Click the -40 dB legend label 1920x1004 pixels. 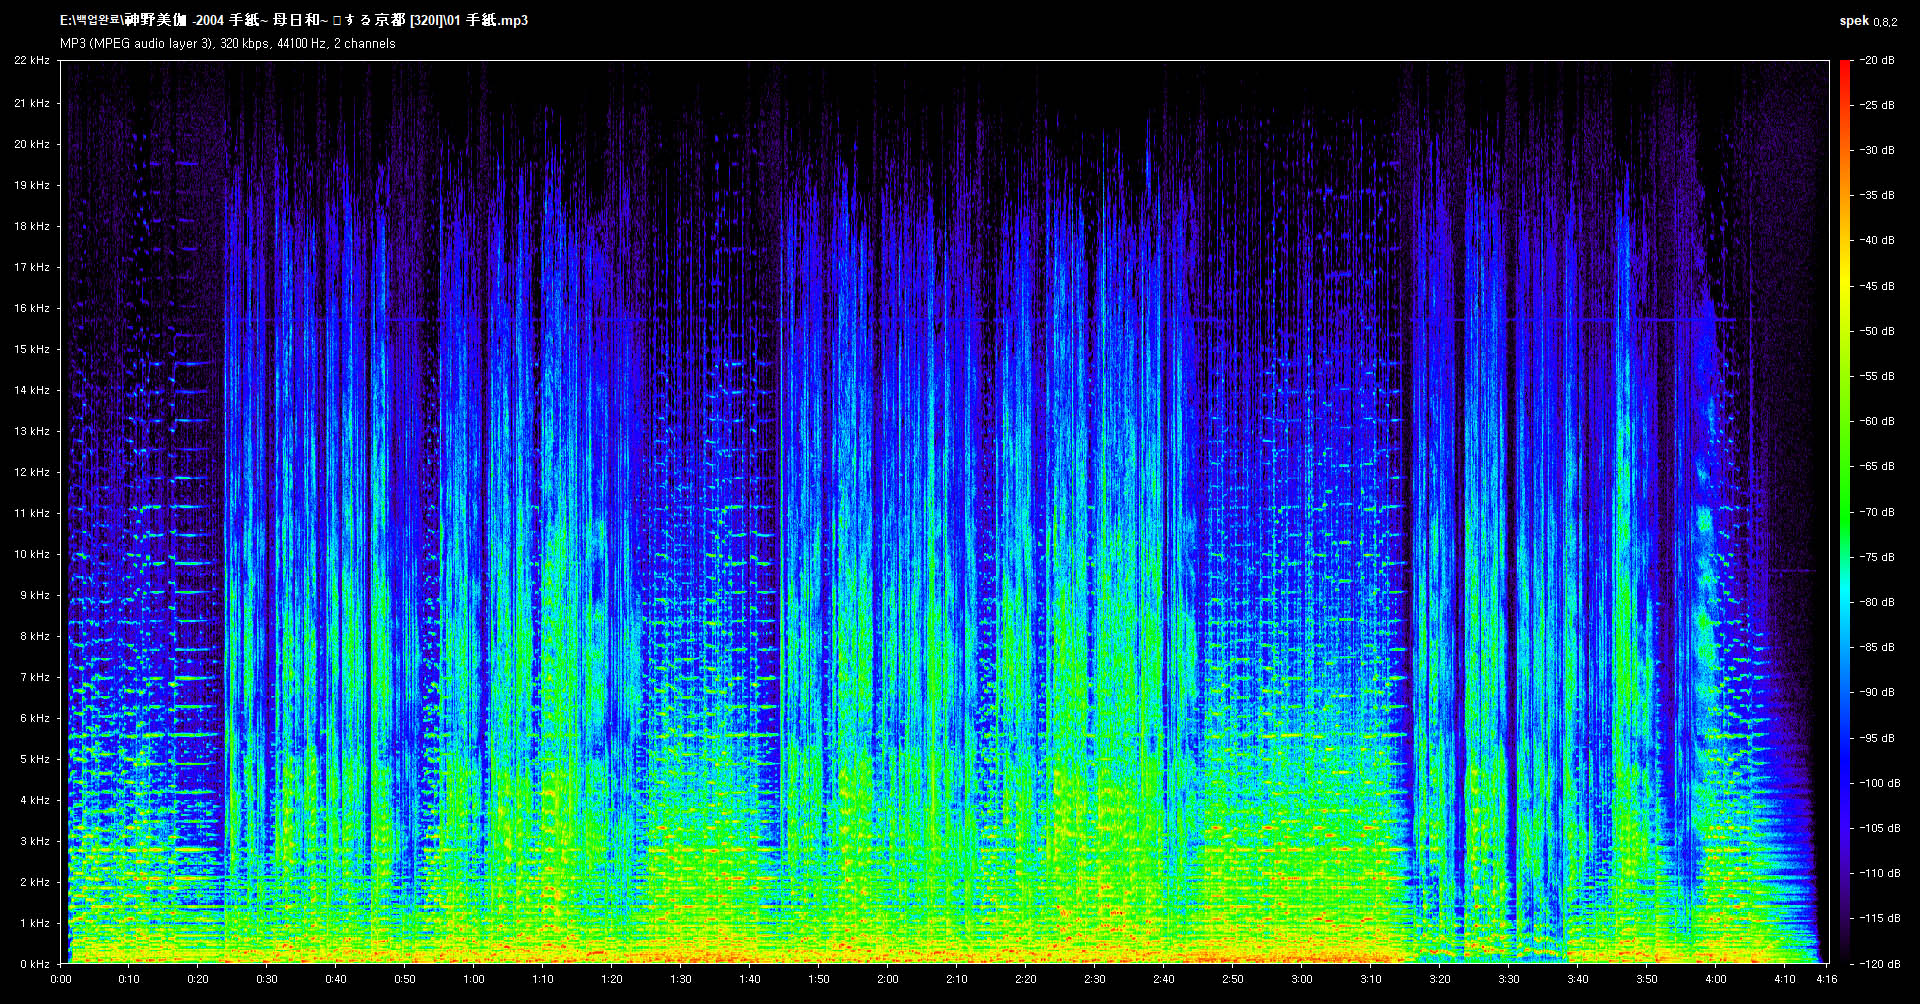coord(1877,240)
